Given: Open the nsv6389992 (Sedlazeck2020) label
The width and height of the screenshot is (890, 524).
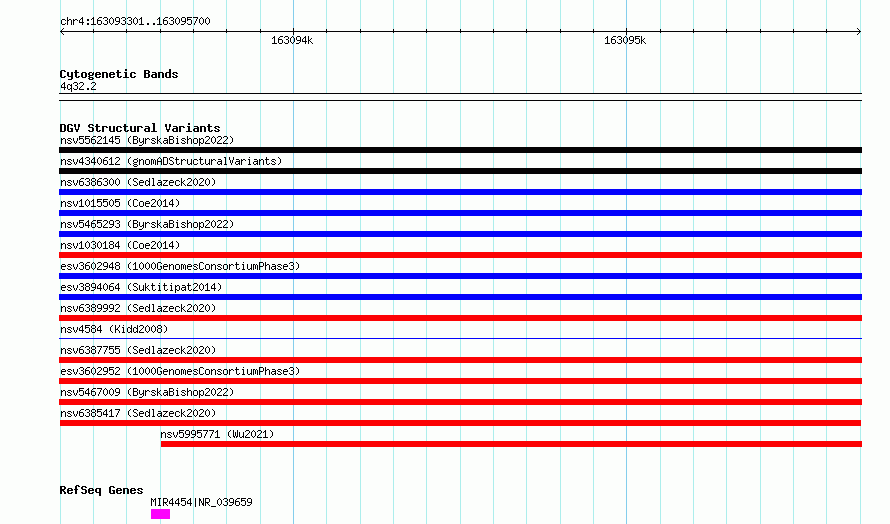Looking at the screenshot, I should [x=138, y=308].
